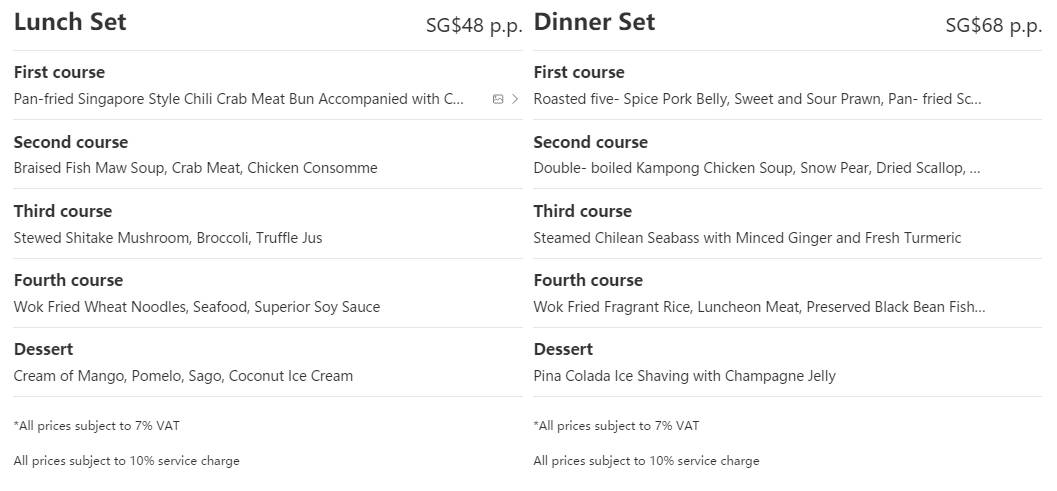Image resolution: width=1057 pixels, height=491 pixels.
Task: Click the Roasted five-Spice Pork Belly dish
Action: pos(756,99)
